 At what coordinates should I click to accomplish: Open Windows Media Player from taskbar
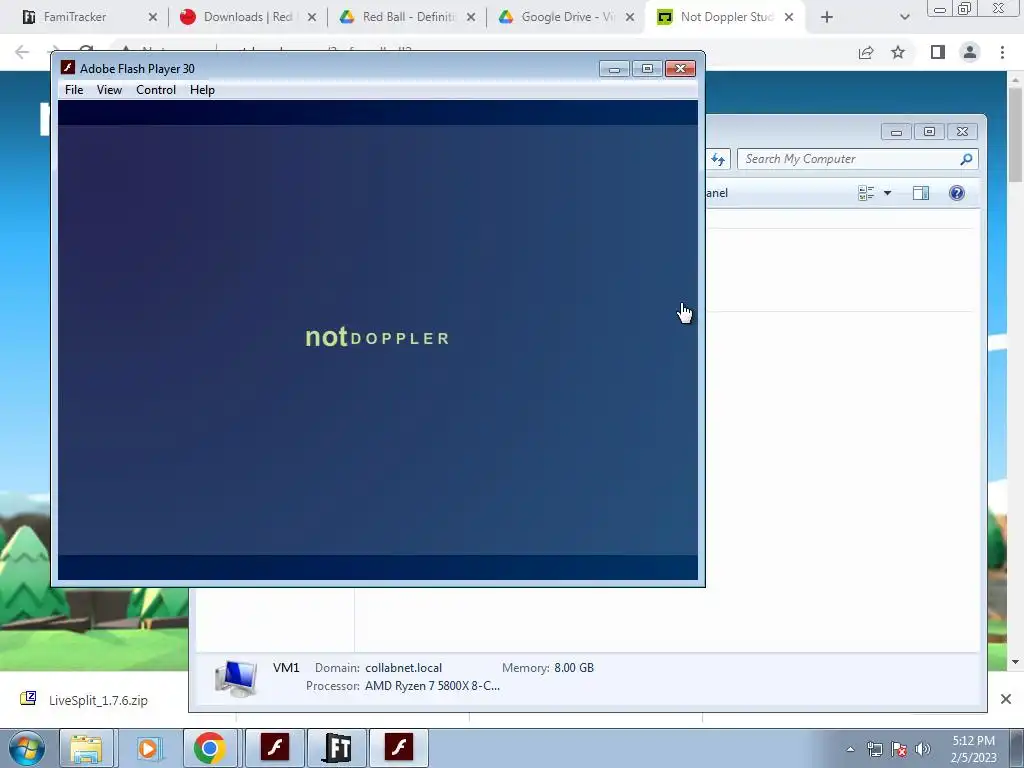(148, 748)
